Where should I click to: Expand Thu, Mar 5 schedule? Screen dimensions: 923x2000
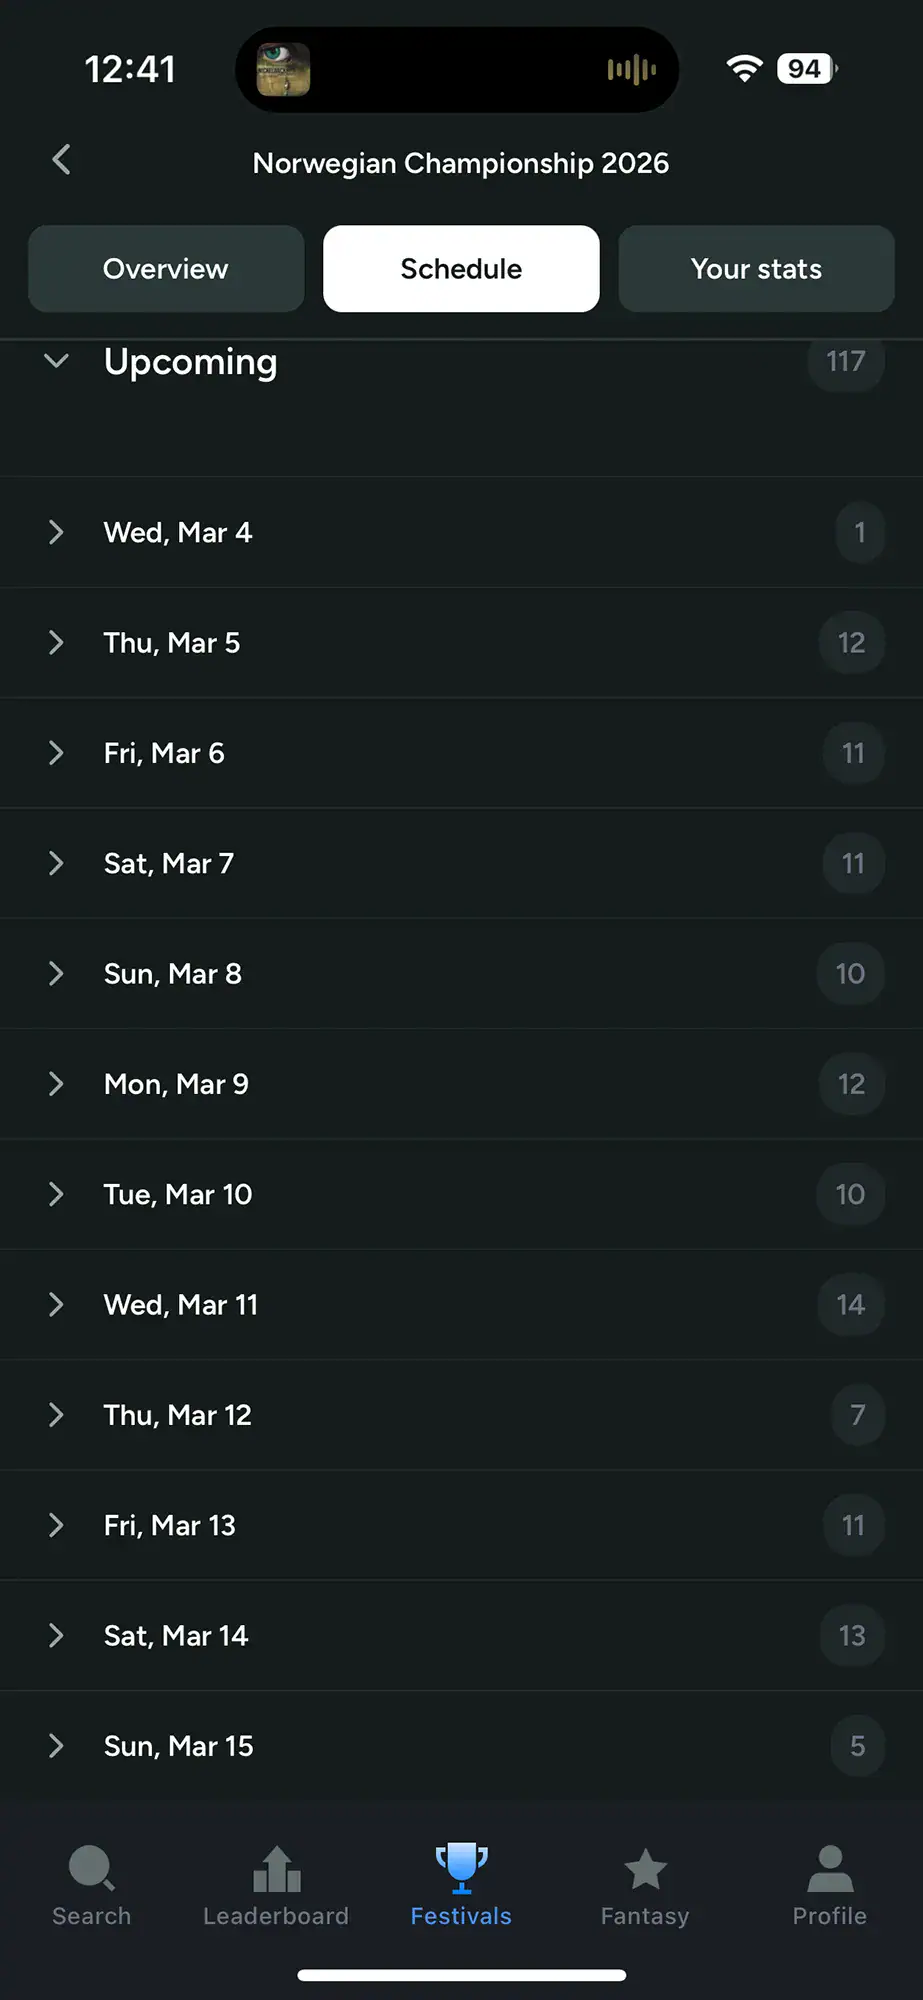(172, 643)
